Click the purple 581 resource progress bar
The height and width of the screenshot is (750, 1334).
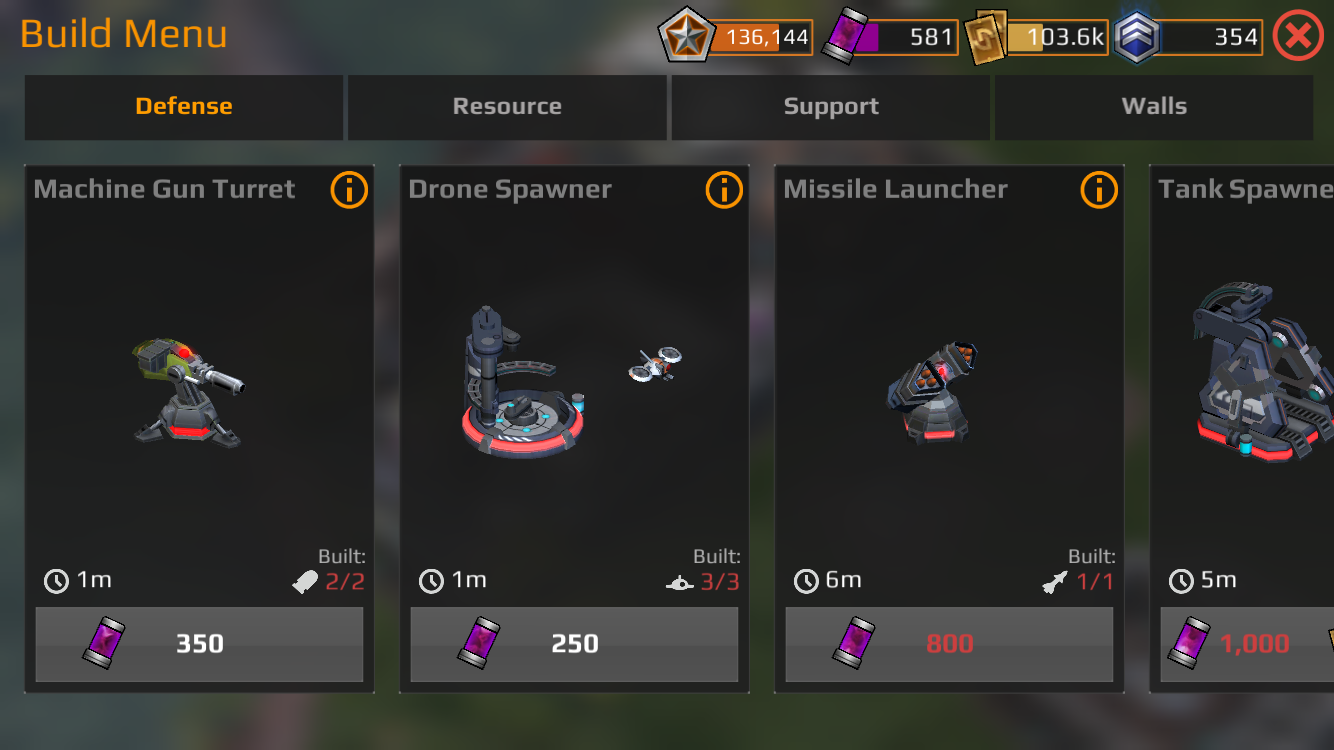pyautogui.click(x=906, y=38)
